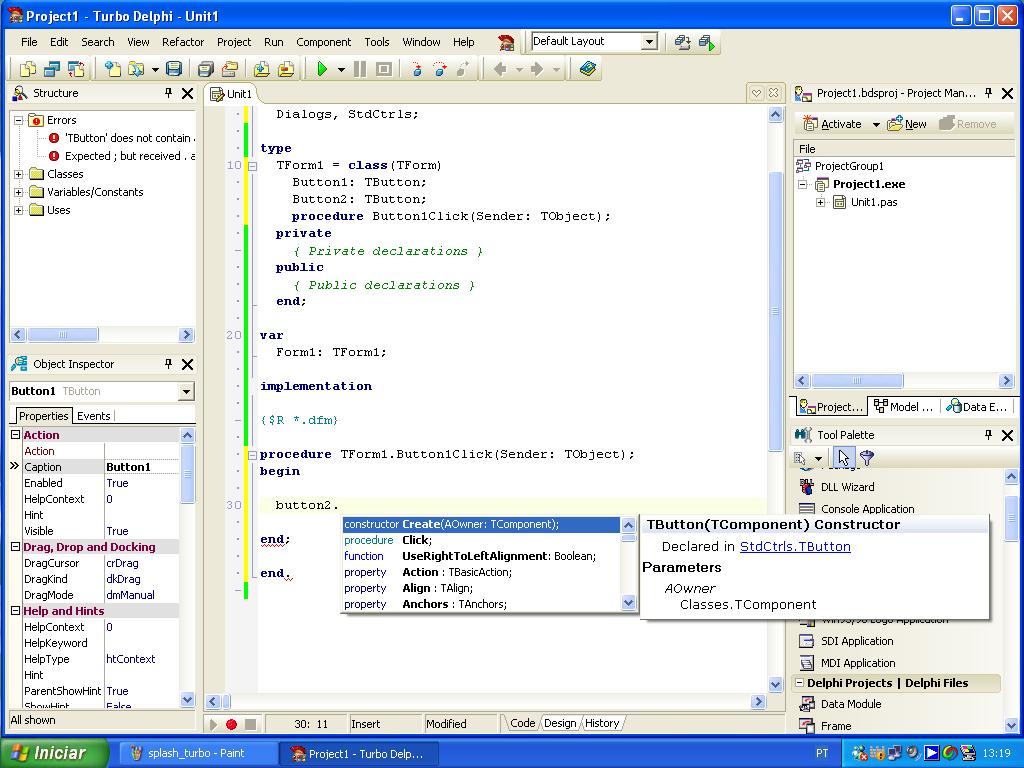Click the View Form toolbar icon
This screenshot has width=1024, height=768.
tap(52, 69)
